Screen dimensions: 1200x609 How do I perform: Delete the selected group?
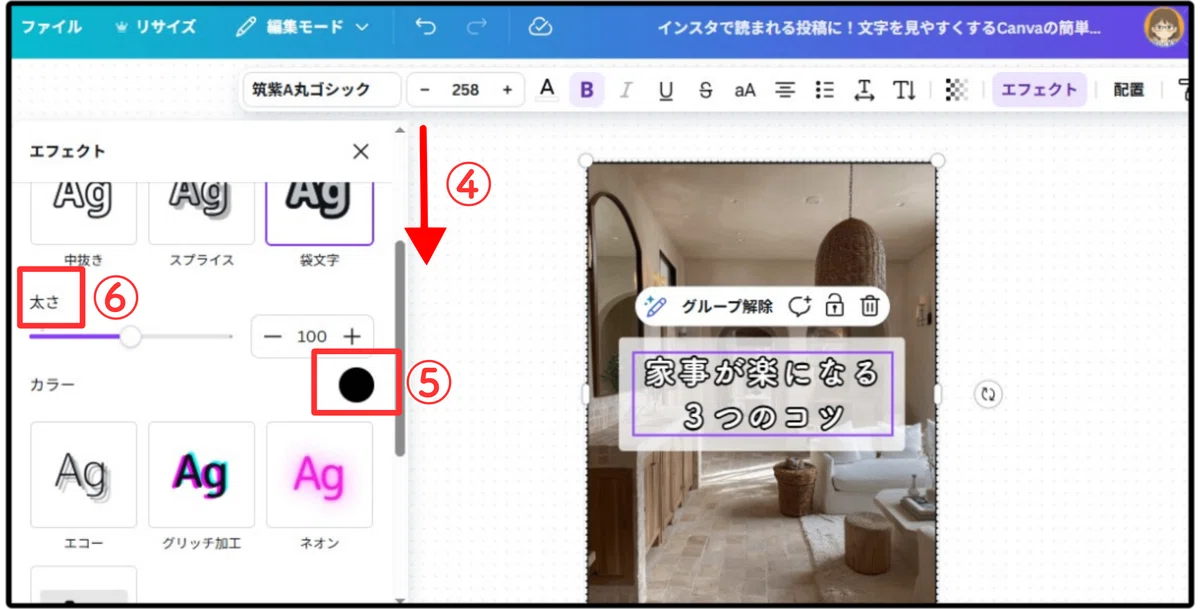pos(870,307)
